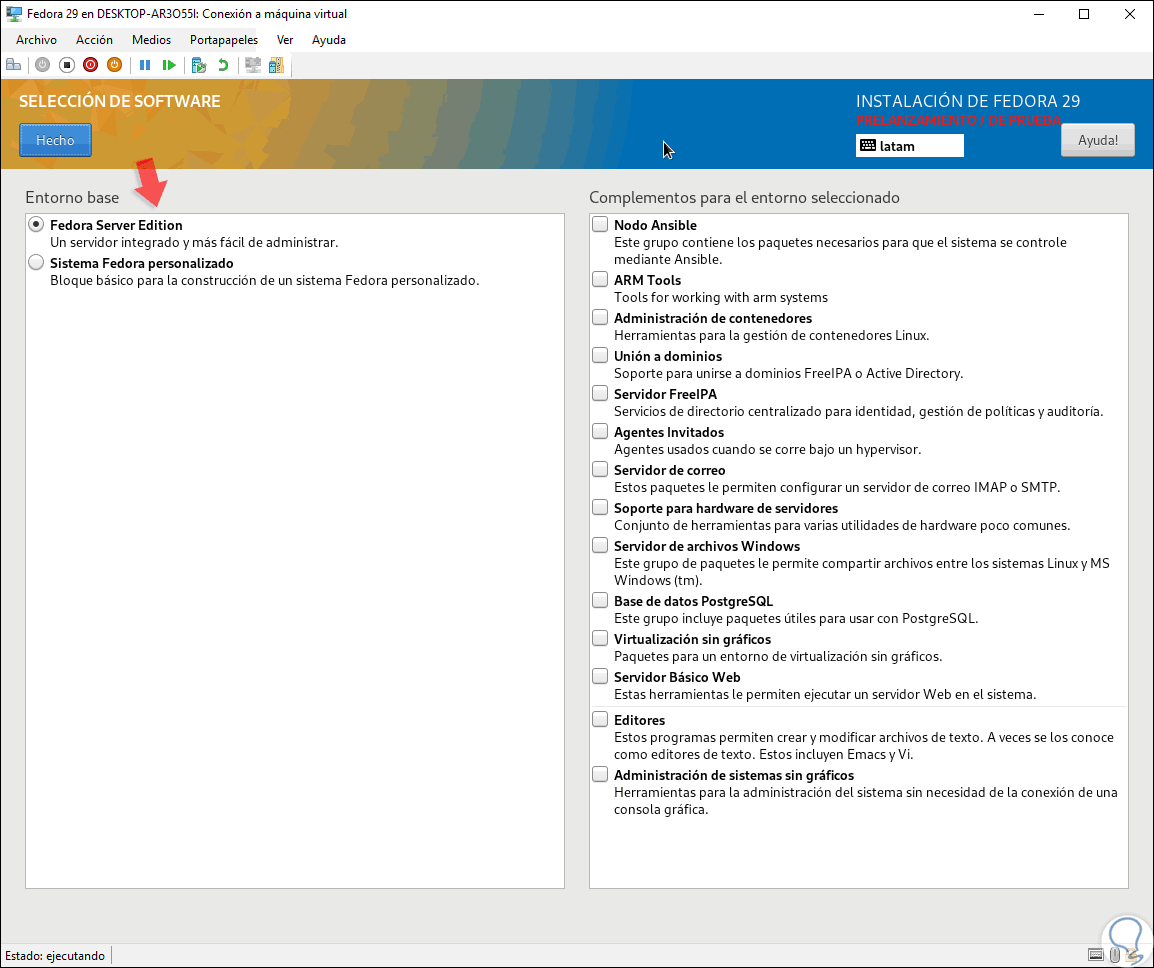The height and width of the screenshot is (968, 1154).
Task: Click the latam keyboard layout field
Action: pos(910,146)
